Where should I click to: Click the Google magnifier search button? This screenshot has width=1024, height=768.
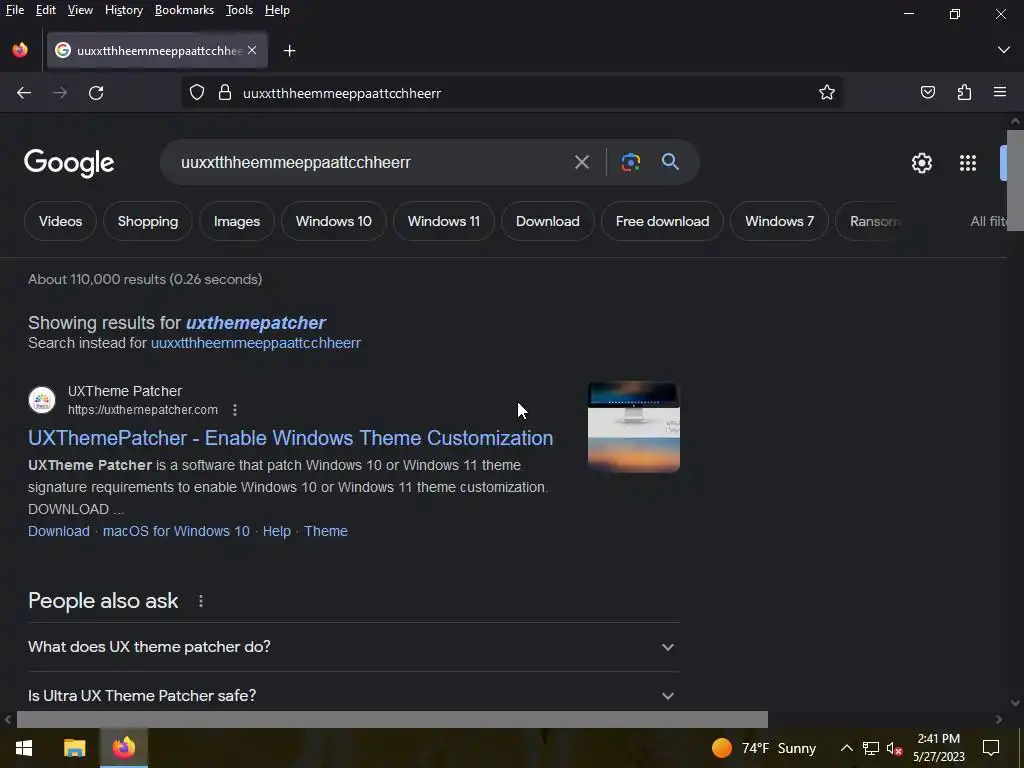[x=670, y=162]
